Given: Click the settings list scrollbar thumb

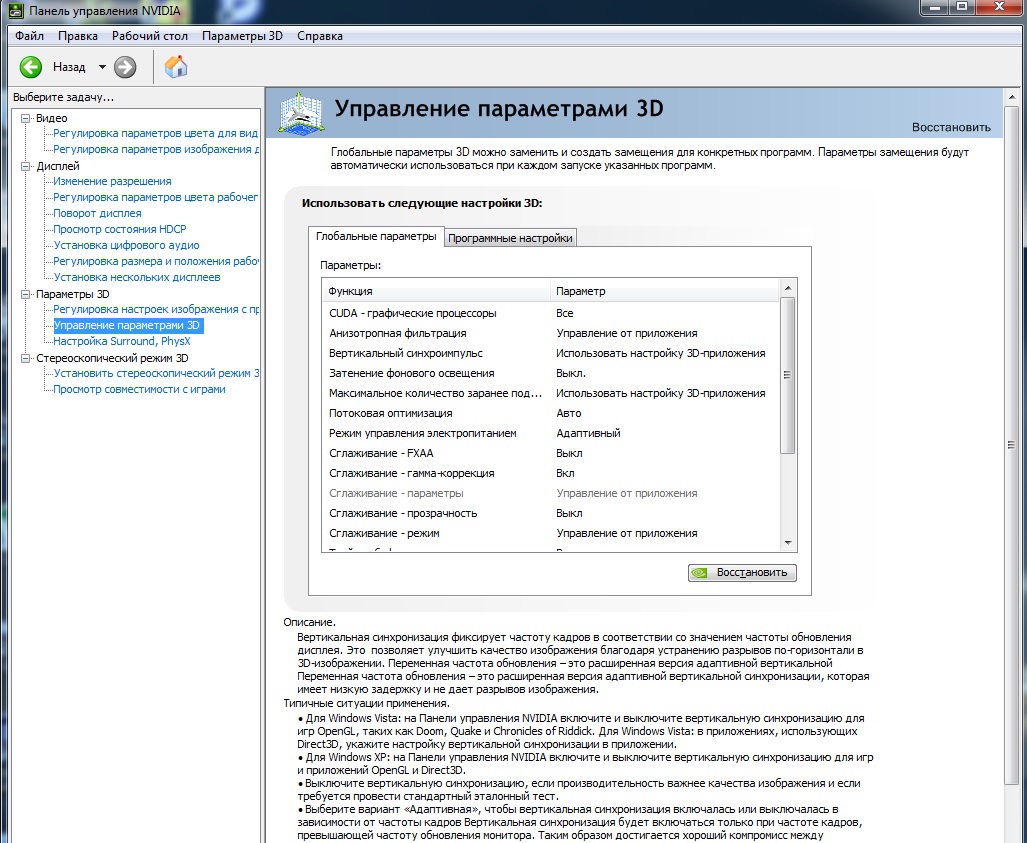Looking at the screenshot, I should point(788,375).
